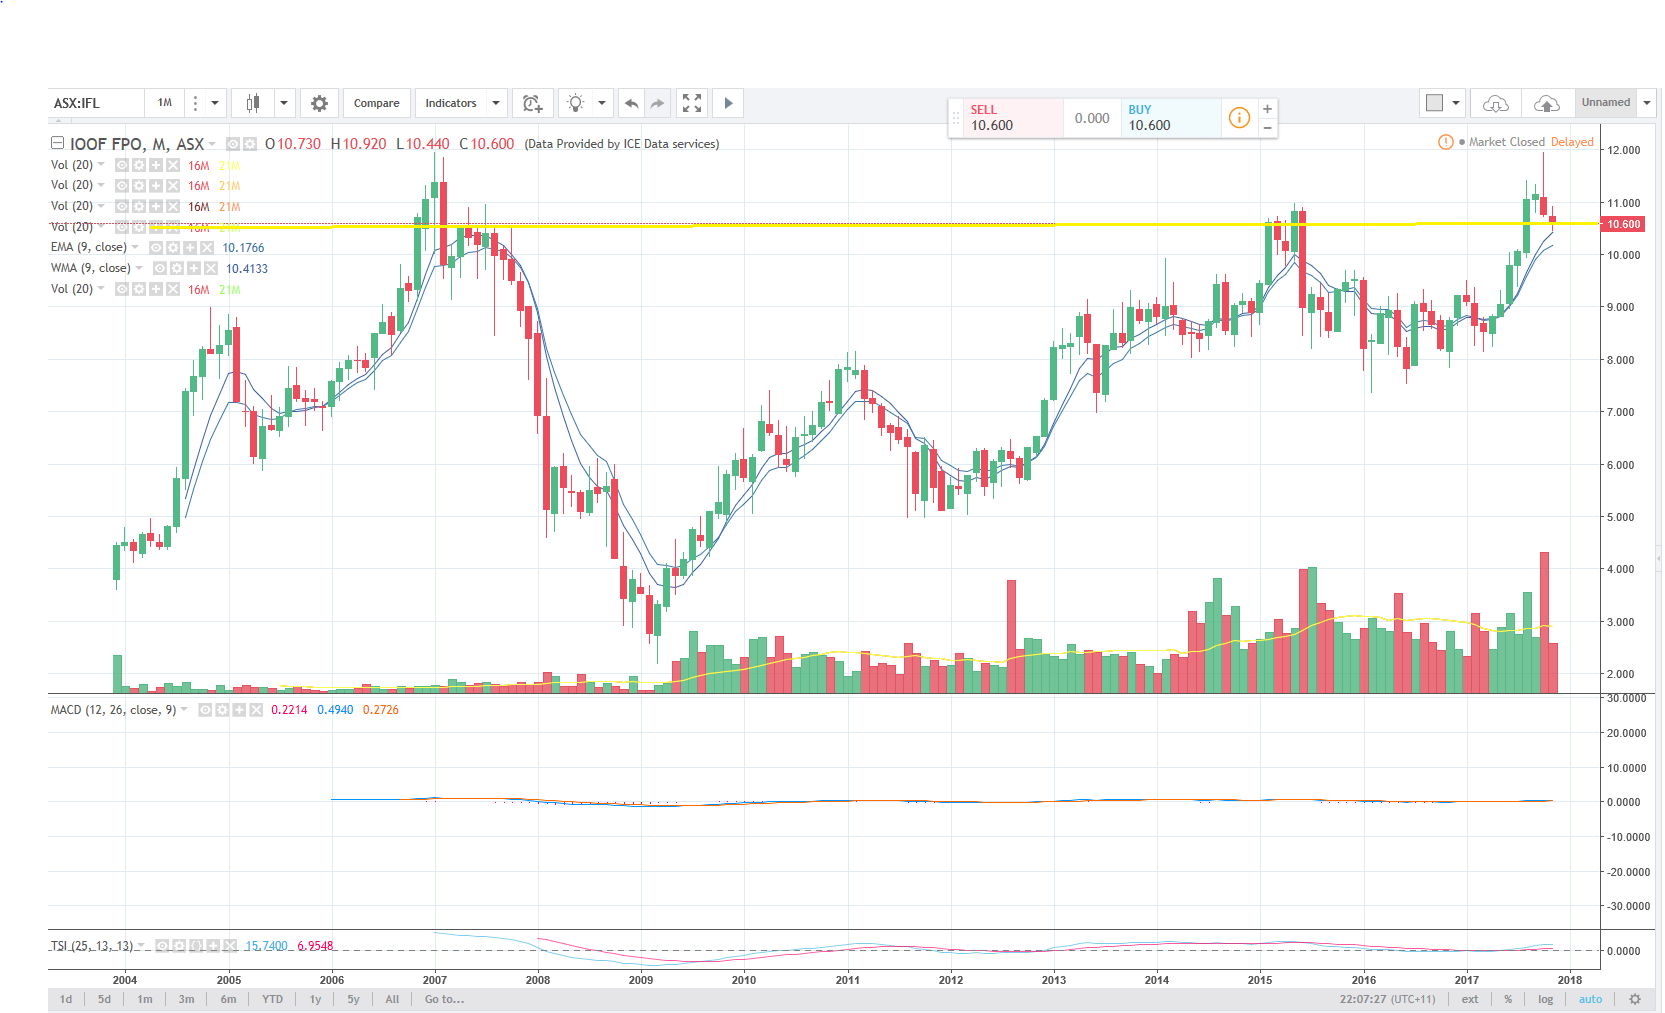The width and height of the screenshot is (1665, 1013).
Task: Select the 3m time range
Action: tap(187, 999)
